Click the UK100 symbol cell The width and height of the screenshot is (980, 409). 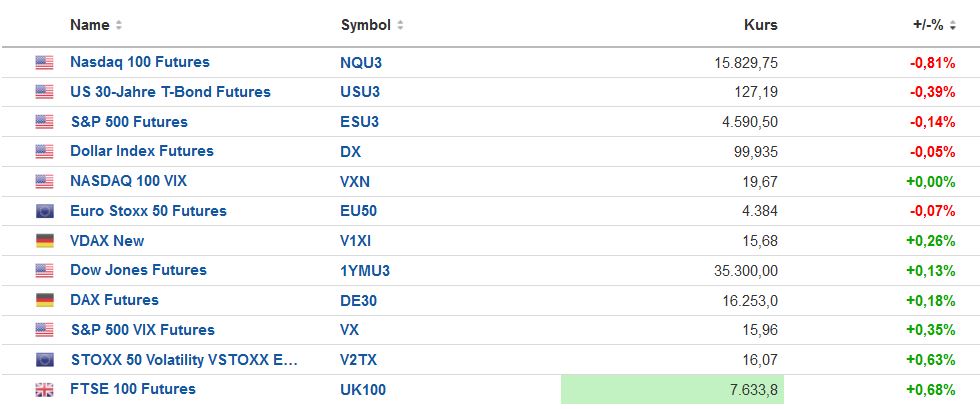pyautogui.click(x=363, y=390)
